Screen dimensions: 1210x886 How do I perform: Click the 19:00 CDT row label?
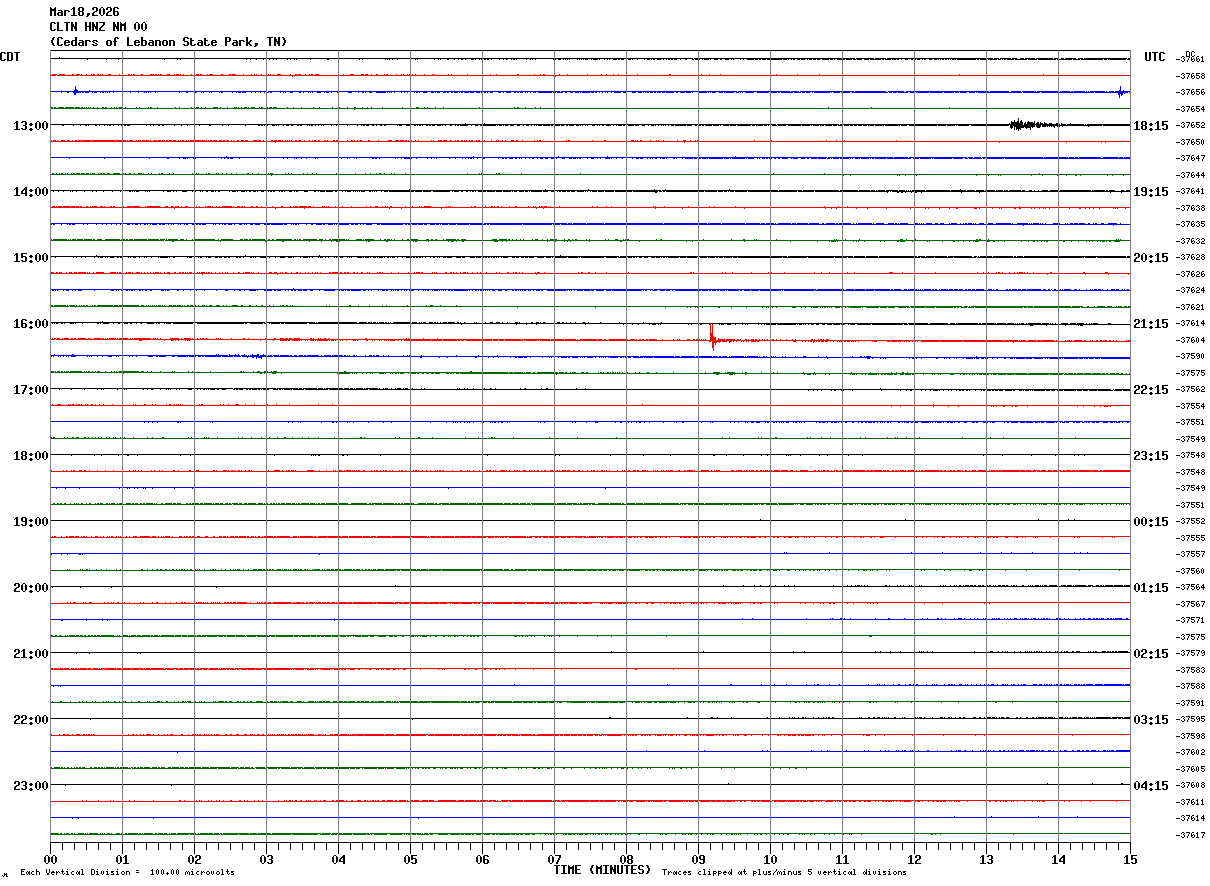click(x=30, y=522)
